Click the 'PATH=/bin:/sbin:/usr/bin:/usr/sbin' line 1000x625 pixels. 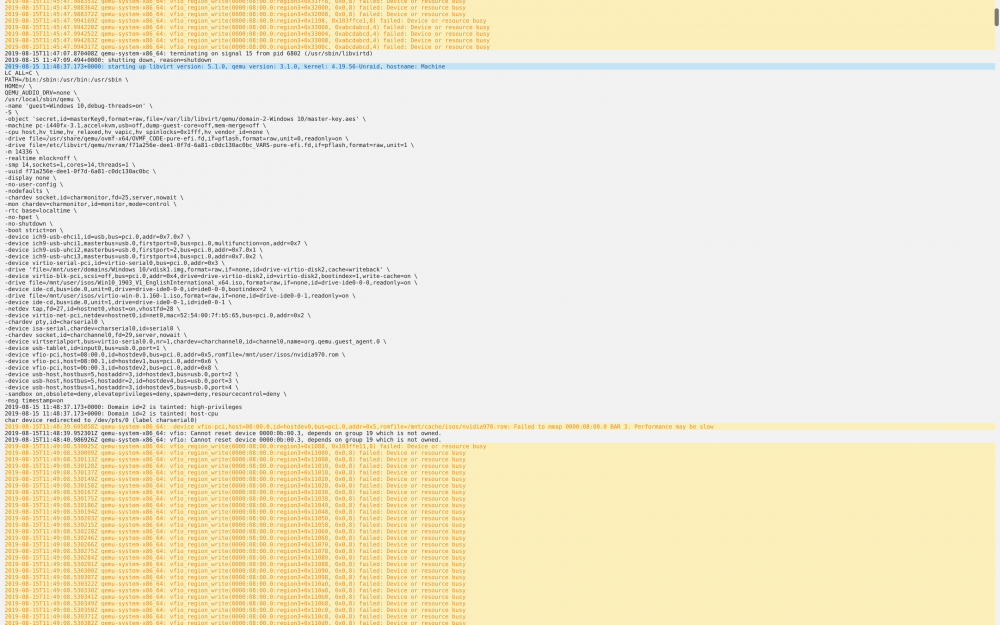pos(66,80)
